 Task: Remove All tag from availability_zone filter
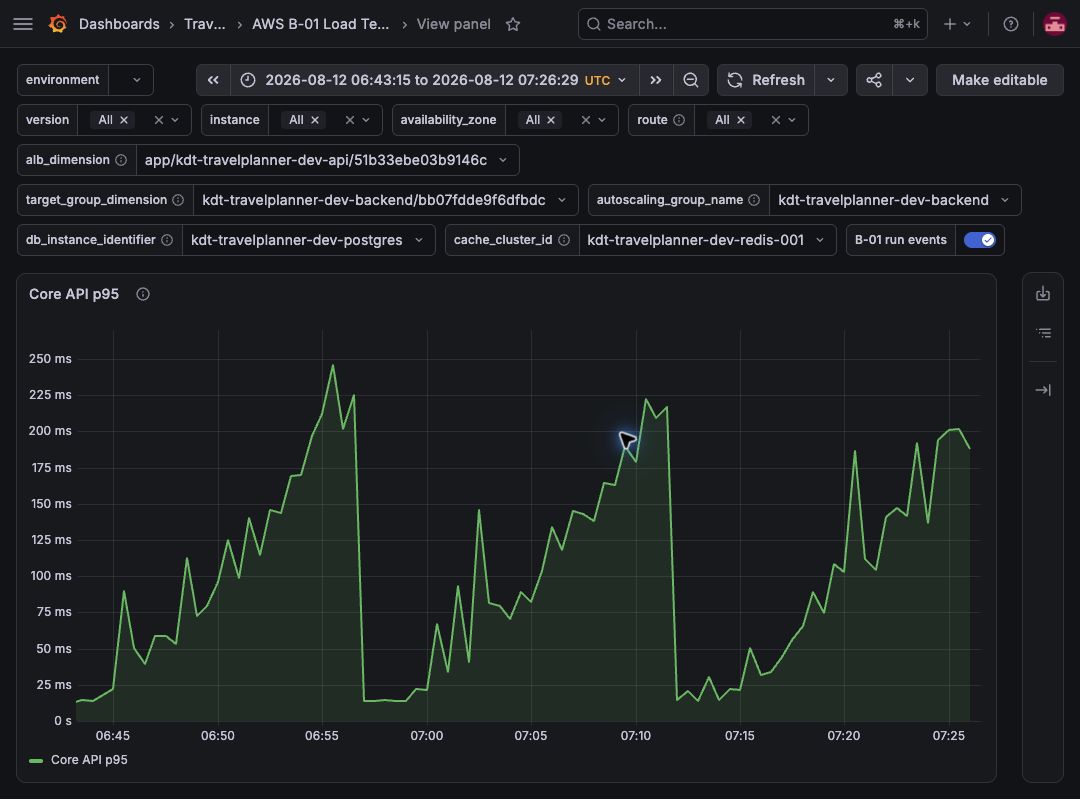(x=551, y=120)
